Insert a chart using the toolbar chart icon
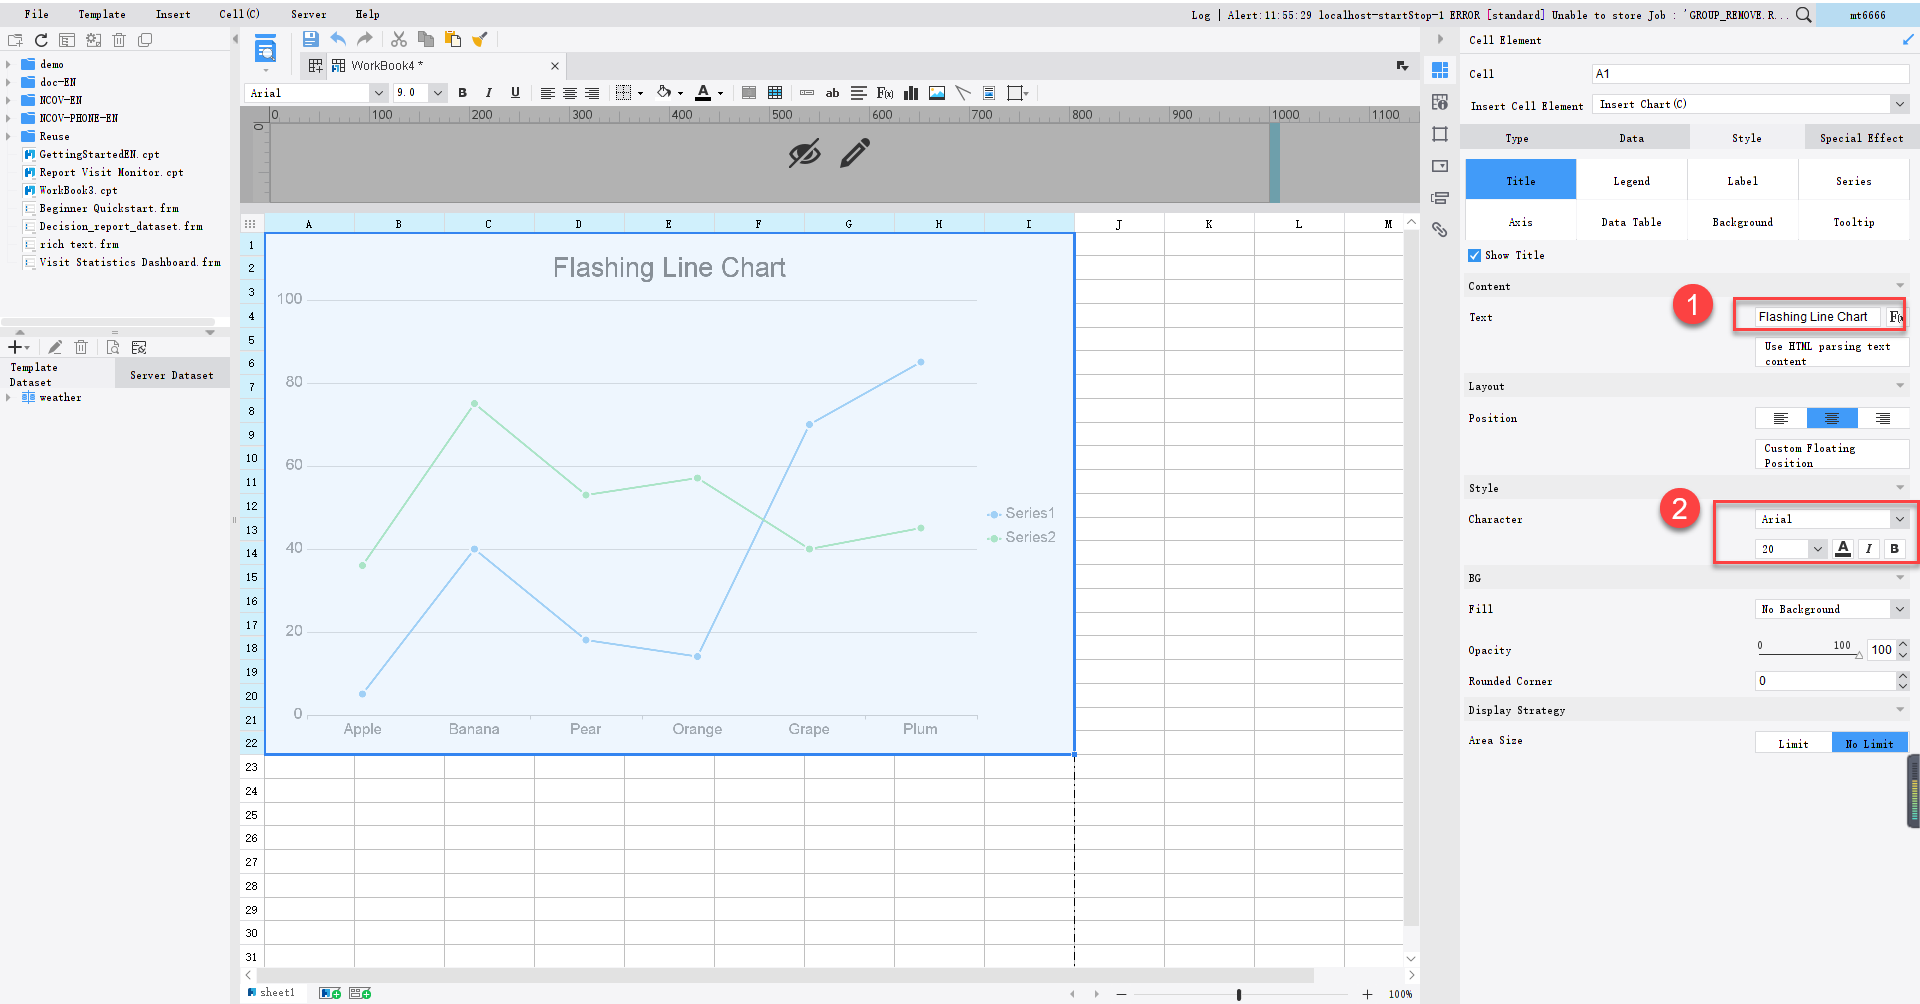The height and width of the screenshot is (1004, 1920). click(910, 92)
